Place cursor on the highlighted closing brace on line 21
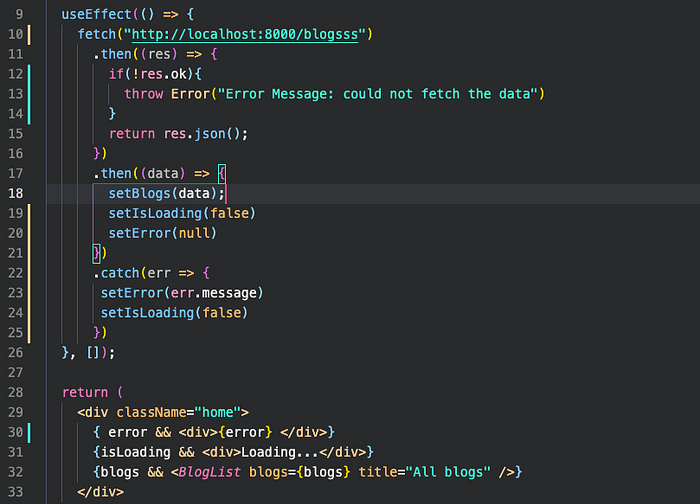 coord(96,253)
